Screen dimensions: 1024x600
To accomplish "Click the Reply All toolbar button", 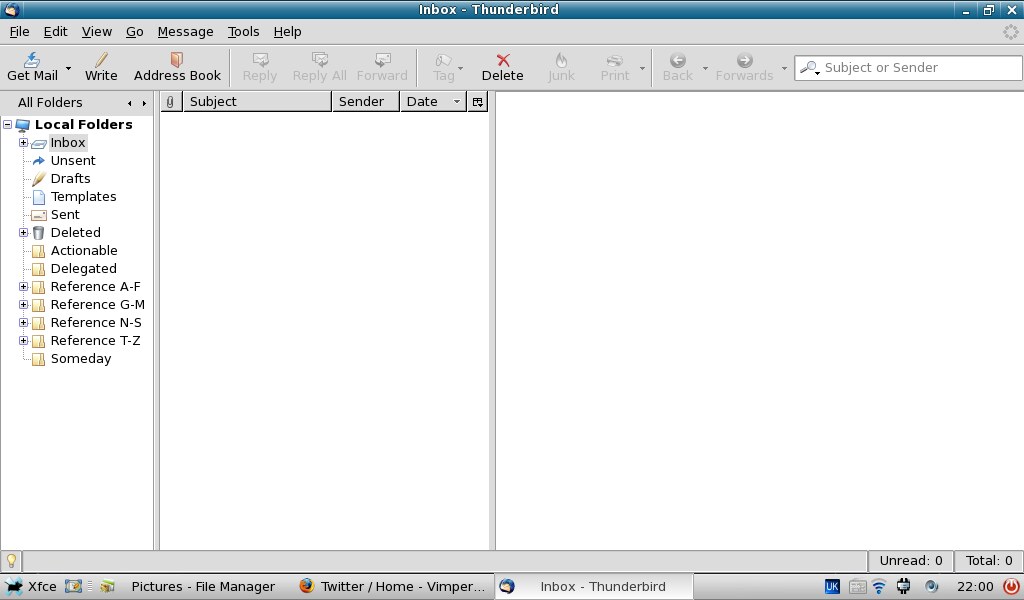I will [x=319, y=67].
